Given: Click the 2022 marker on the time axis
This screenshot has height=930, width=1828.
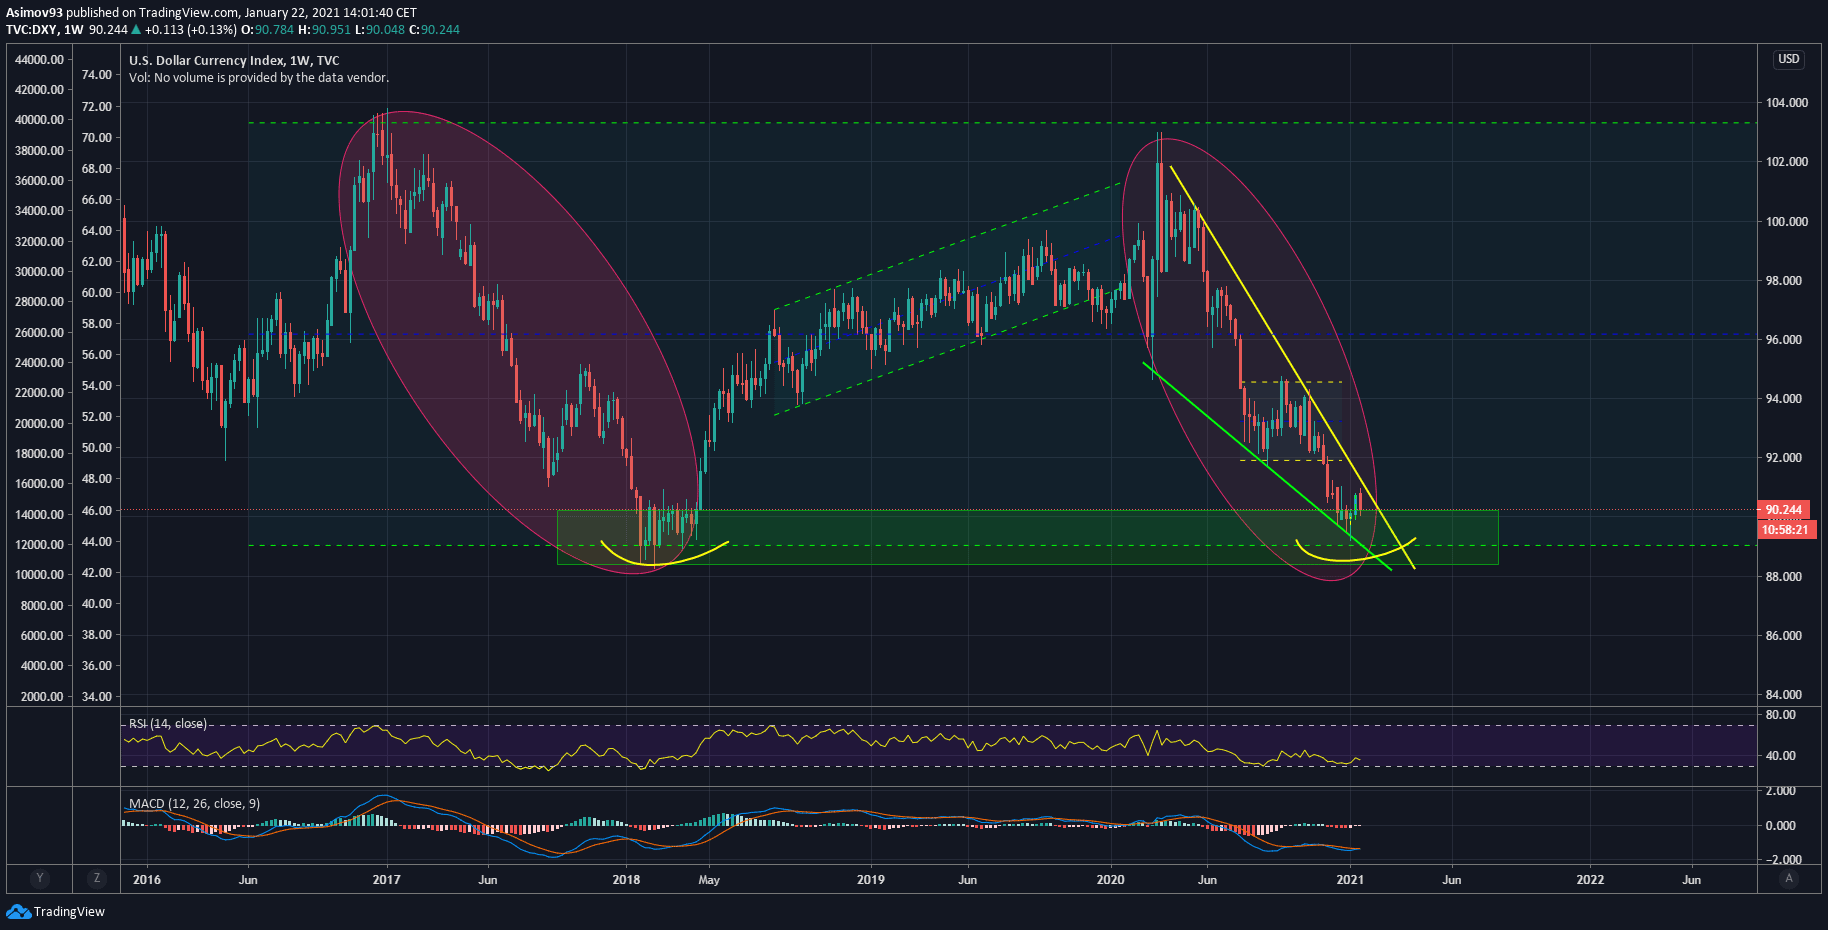Looking at the screenshot, I should [x=1589, y=880].
